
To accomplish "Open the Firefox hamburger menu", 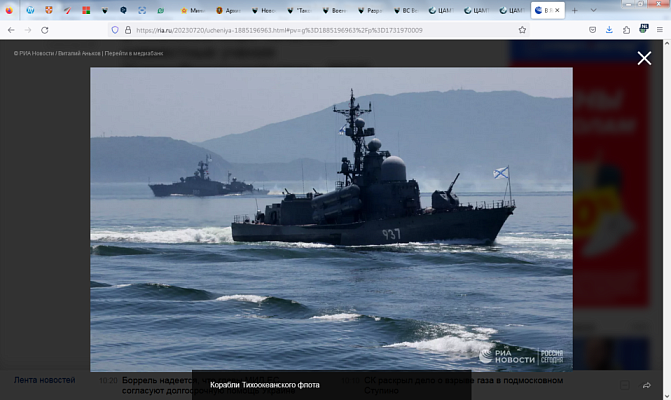I will (x=659, y=30).
